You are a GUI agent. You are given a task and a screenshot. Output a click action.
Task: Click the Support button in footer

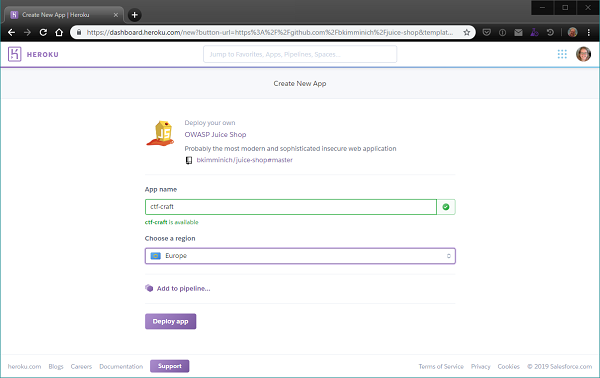(x=170, y=366)
